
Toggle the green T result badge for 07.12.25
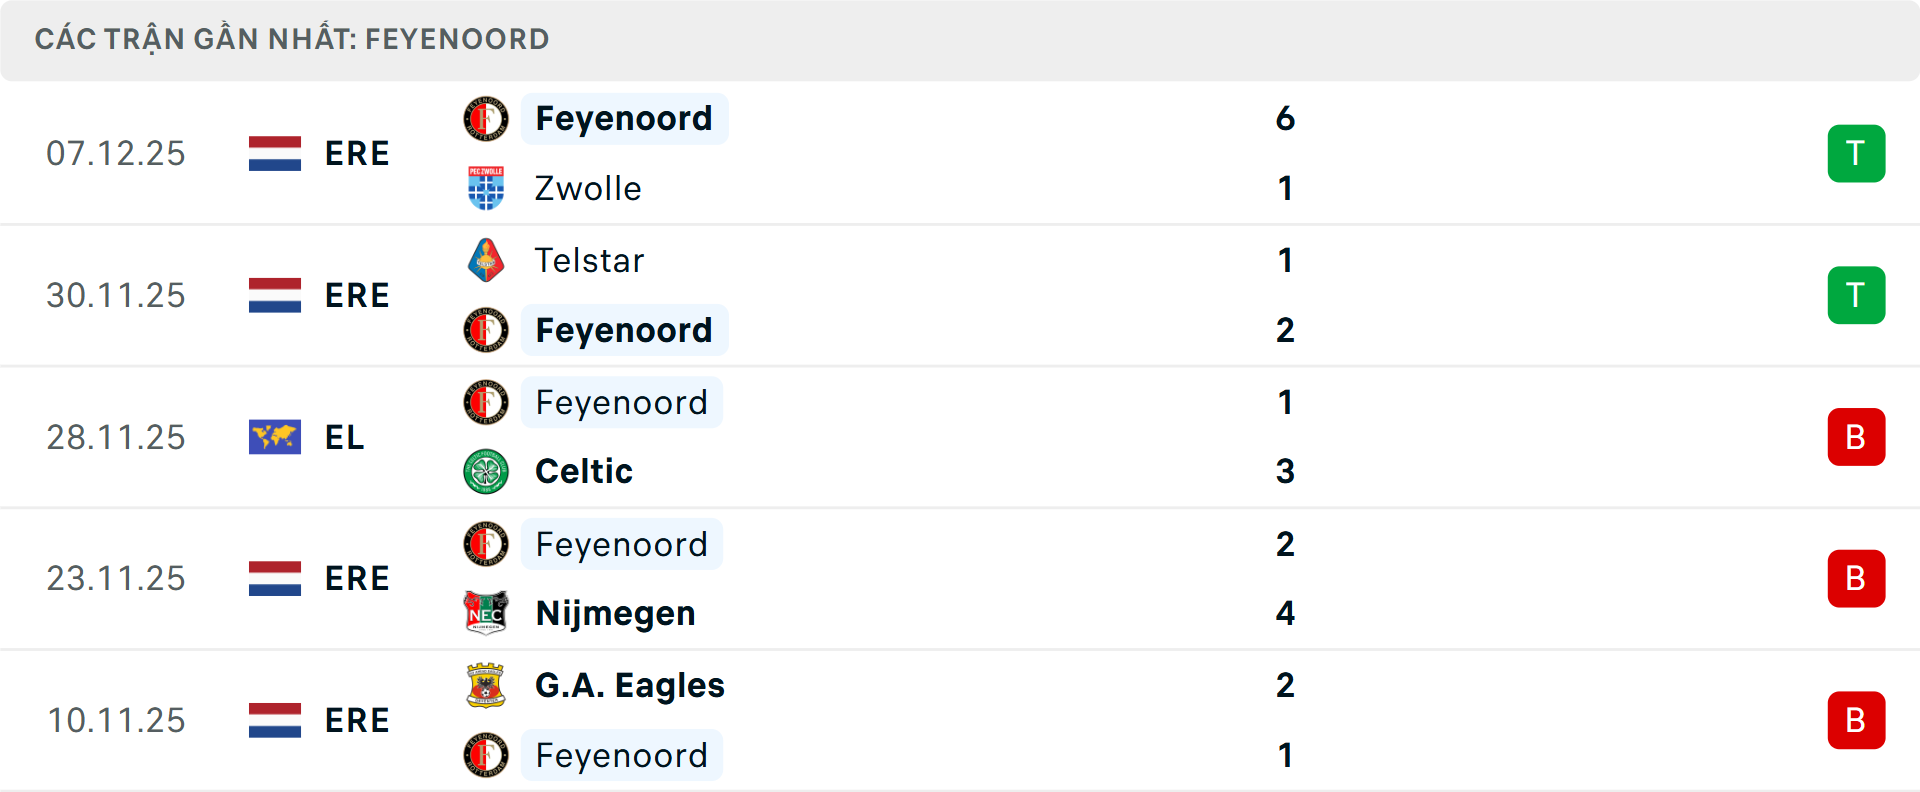(x=1856, y=153)
